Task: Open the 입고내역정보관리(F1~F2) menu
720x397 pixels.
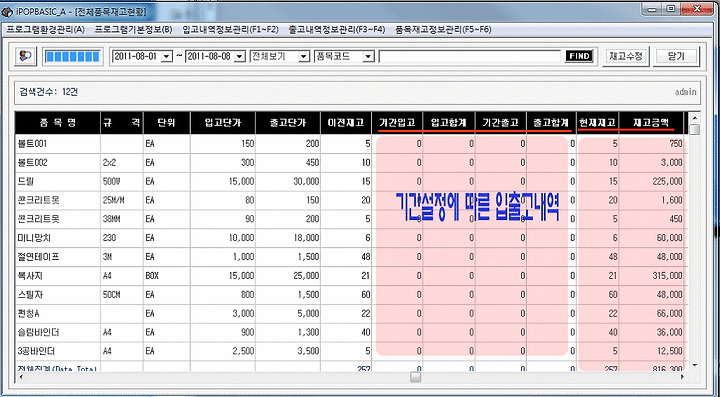Action: [231, 30]
